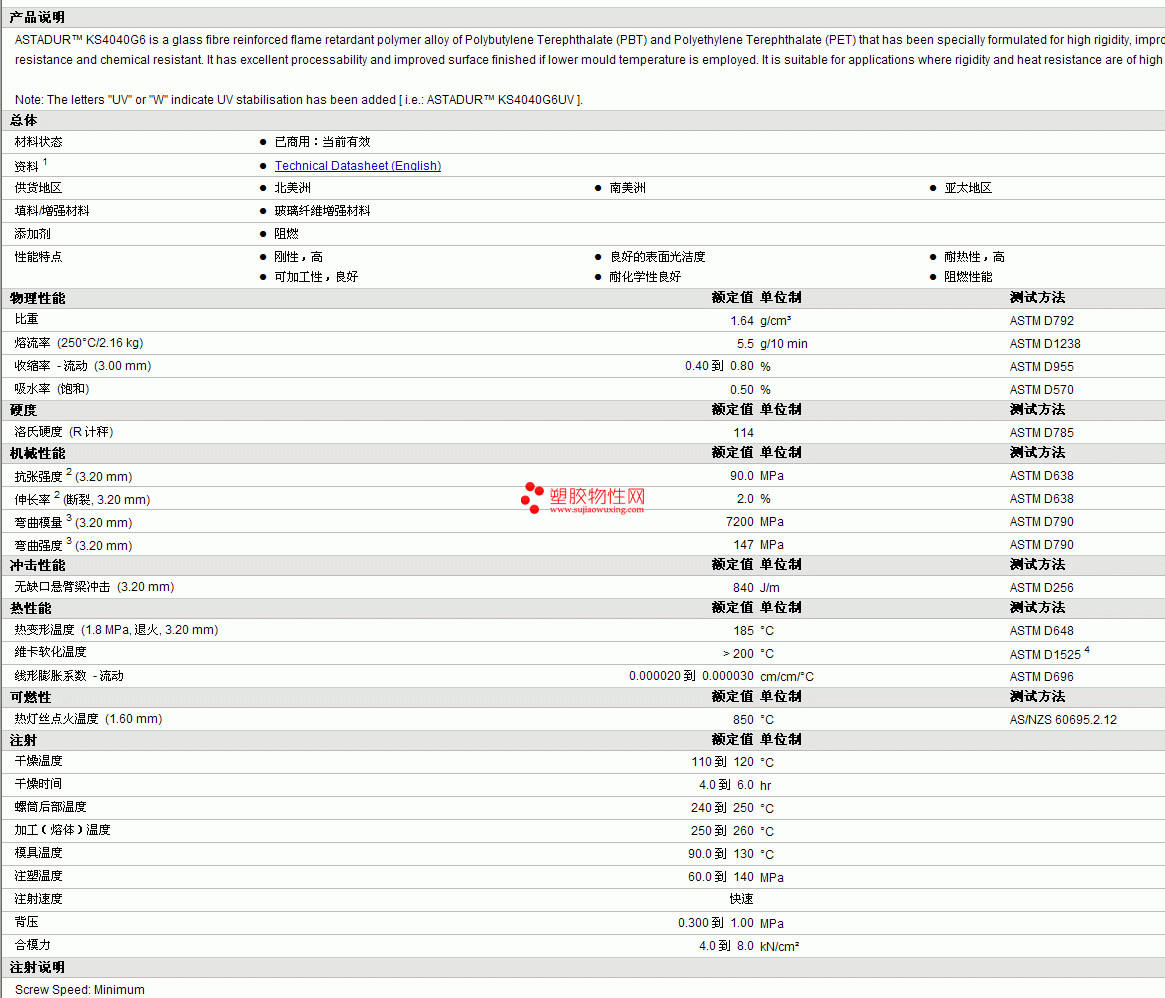Click the 热灯丝点火温度 (1.60 mm) row label
Image resolution: width=1165 pixels, height=998 pixels.
click(x=88, y=719)
